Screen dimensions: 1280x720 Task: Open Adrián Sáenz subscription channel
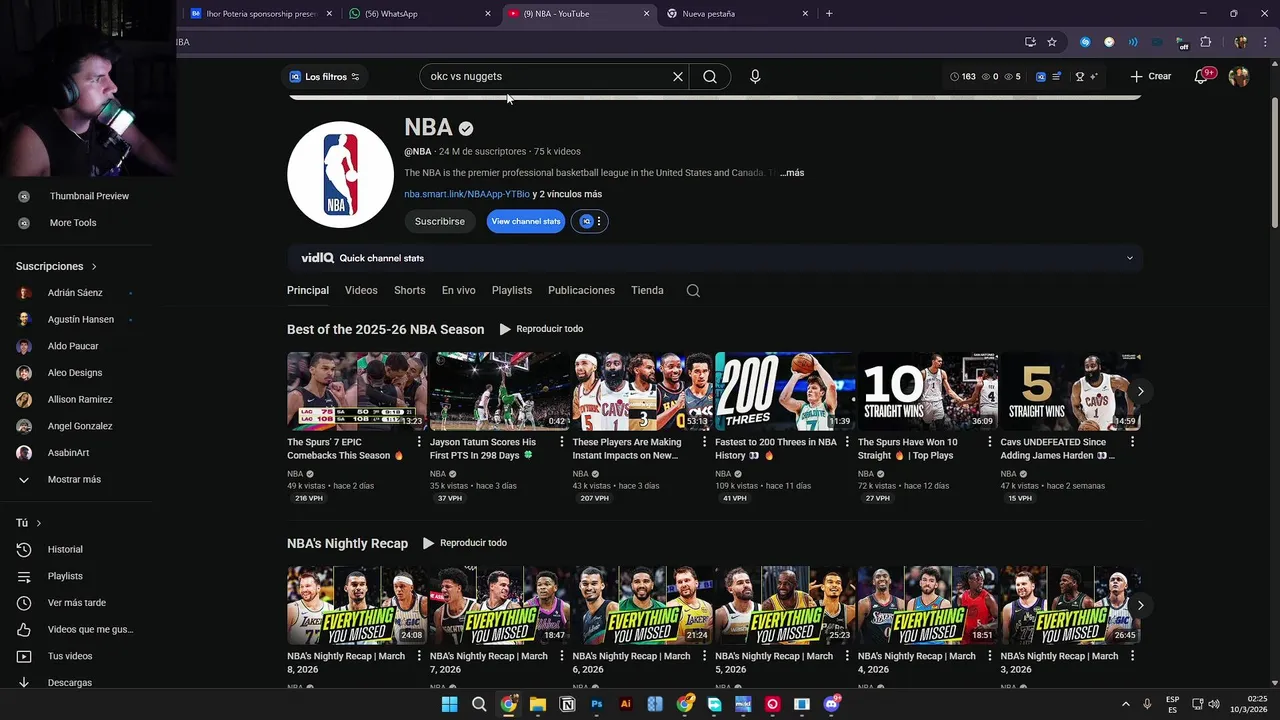click(75, 293)
